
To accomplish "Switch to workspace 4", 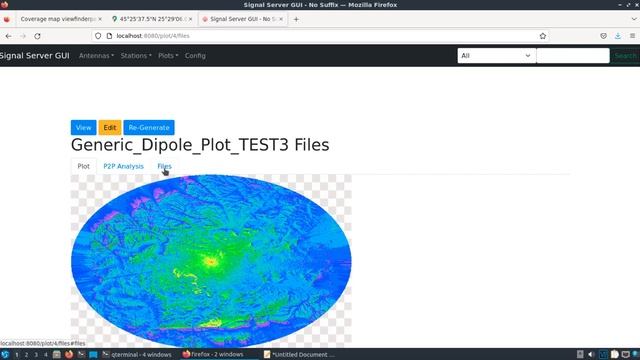I will coord(46,355).
